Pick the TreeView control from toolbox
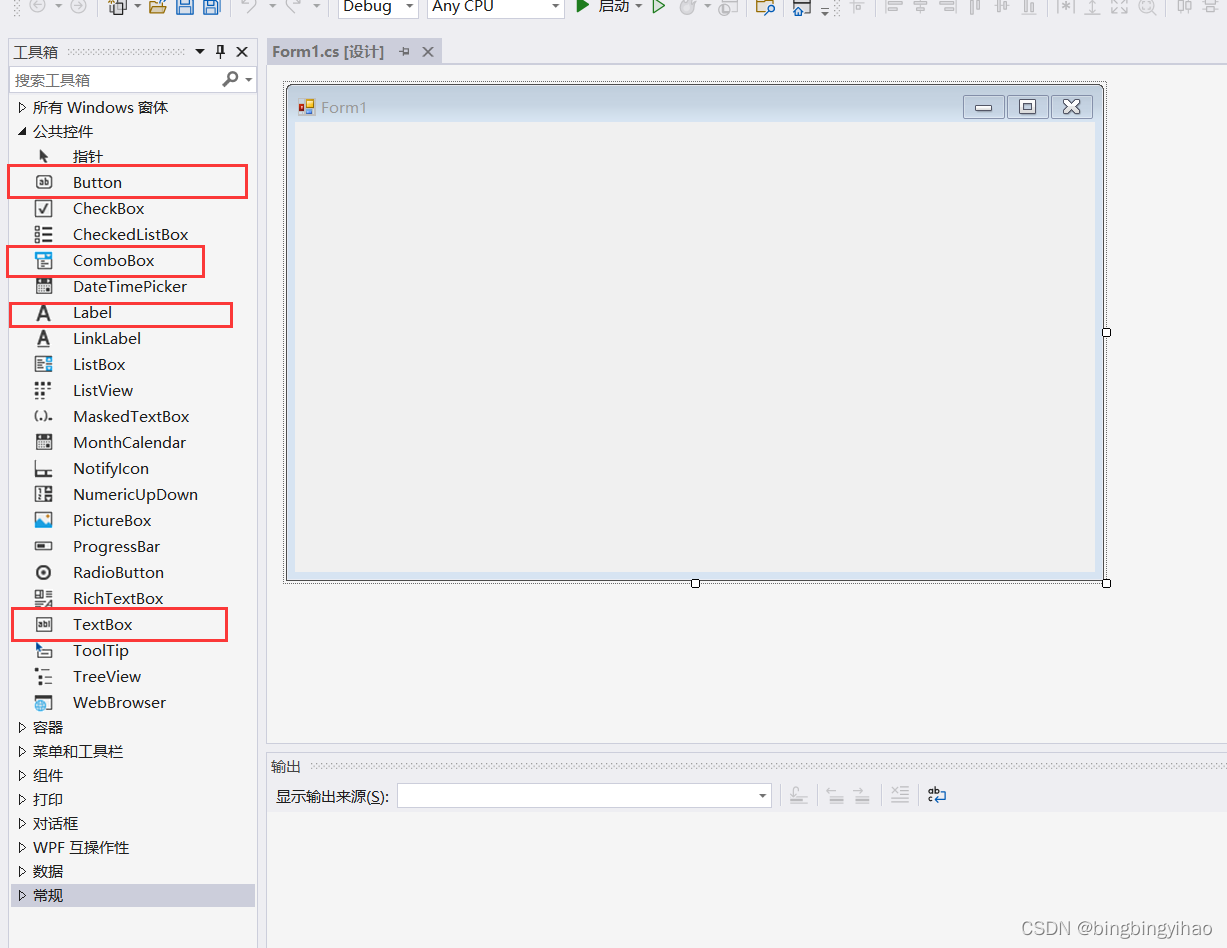1227x948 pixels. point(131,676)
